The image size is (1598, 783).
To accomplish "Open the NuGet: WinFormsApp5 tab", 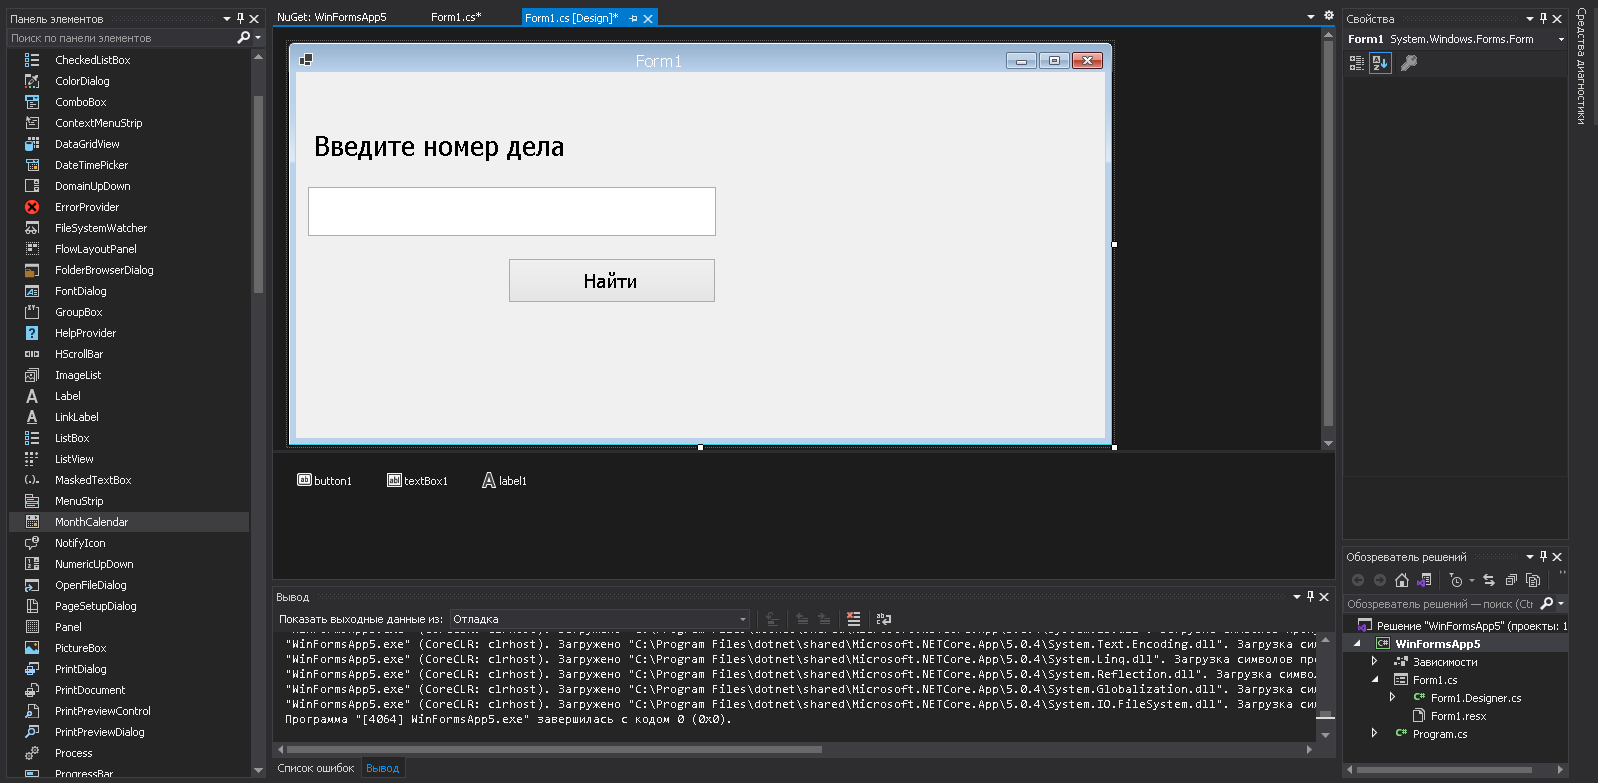I will [332, 17].
